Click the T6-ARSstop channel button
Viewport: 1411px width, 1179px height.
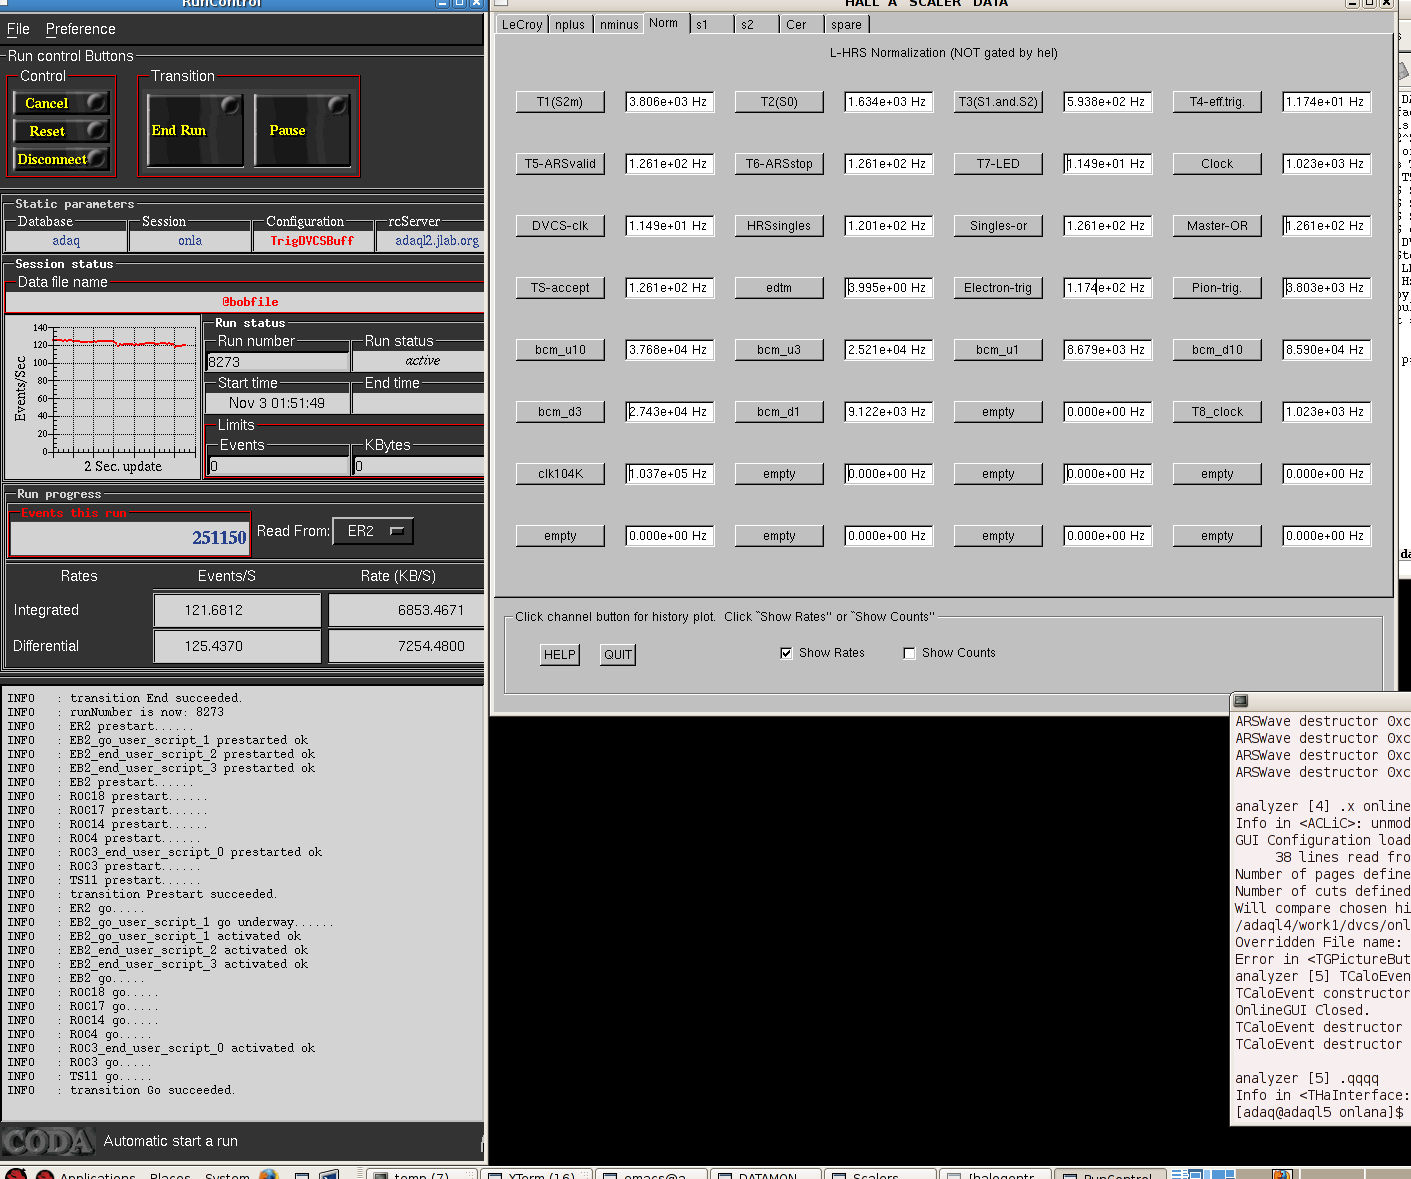[779, 164]
